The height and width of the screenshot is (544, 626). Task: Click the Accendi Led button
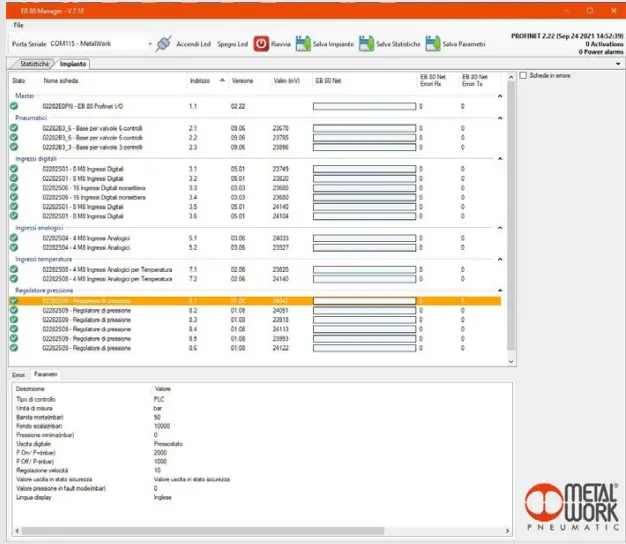pos(193,44)
